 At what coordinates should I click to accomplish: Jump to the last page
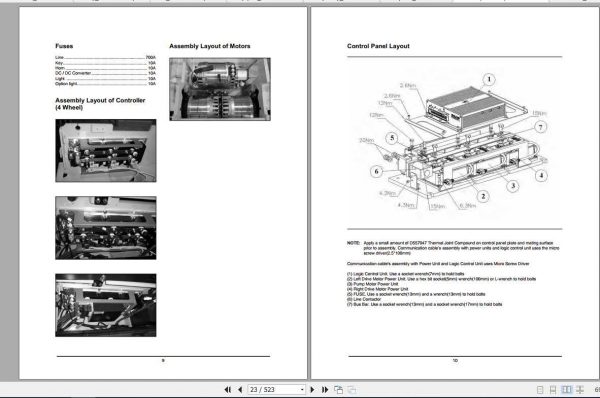point(325,390)
